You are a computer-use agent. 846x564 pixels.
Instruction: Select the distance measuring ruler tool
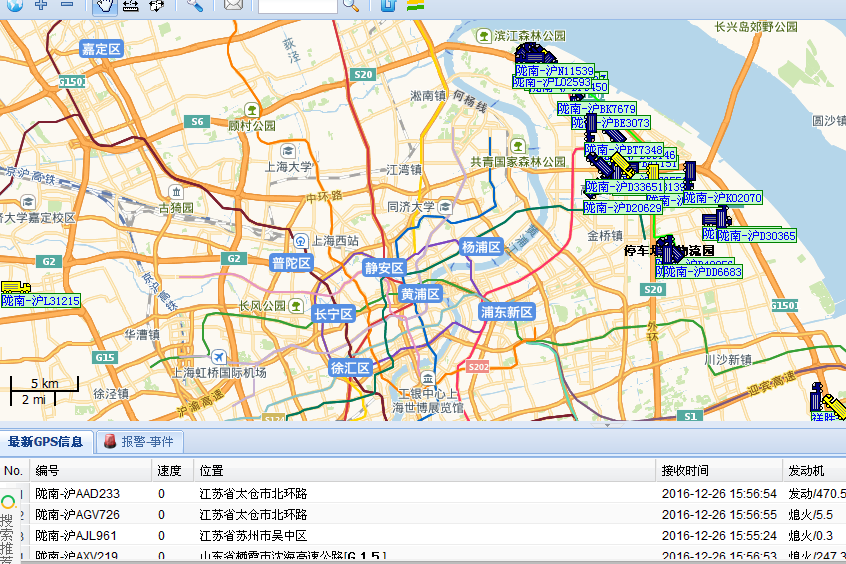130,6
